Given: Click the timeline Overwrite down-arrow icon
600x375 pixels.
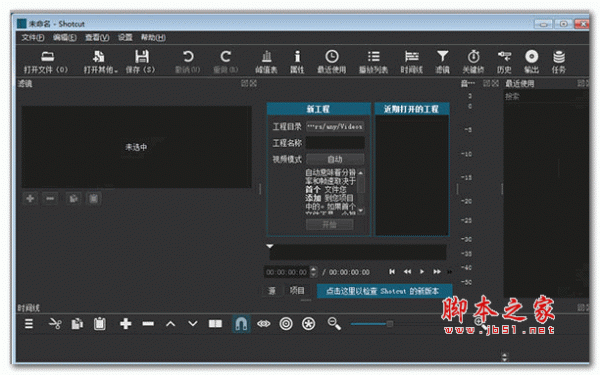Looking at the screenshot, I should 192,324.
